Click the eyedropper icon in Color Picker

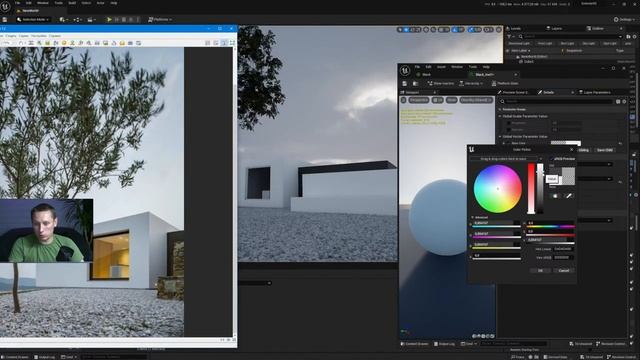point(569,196)
